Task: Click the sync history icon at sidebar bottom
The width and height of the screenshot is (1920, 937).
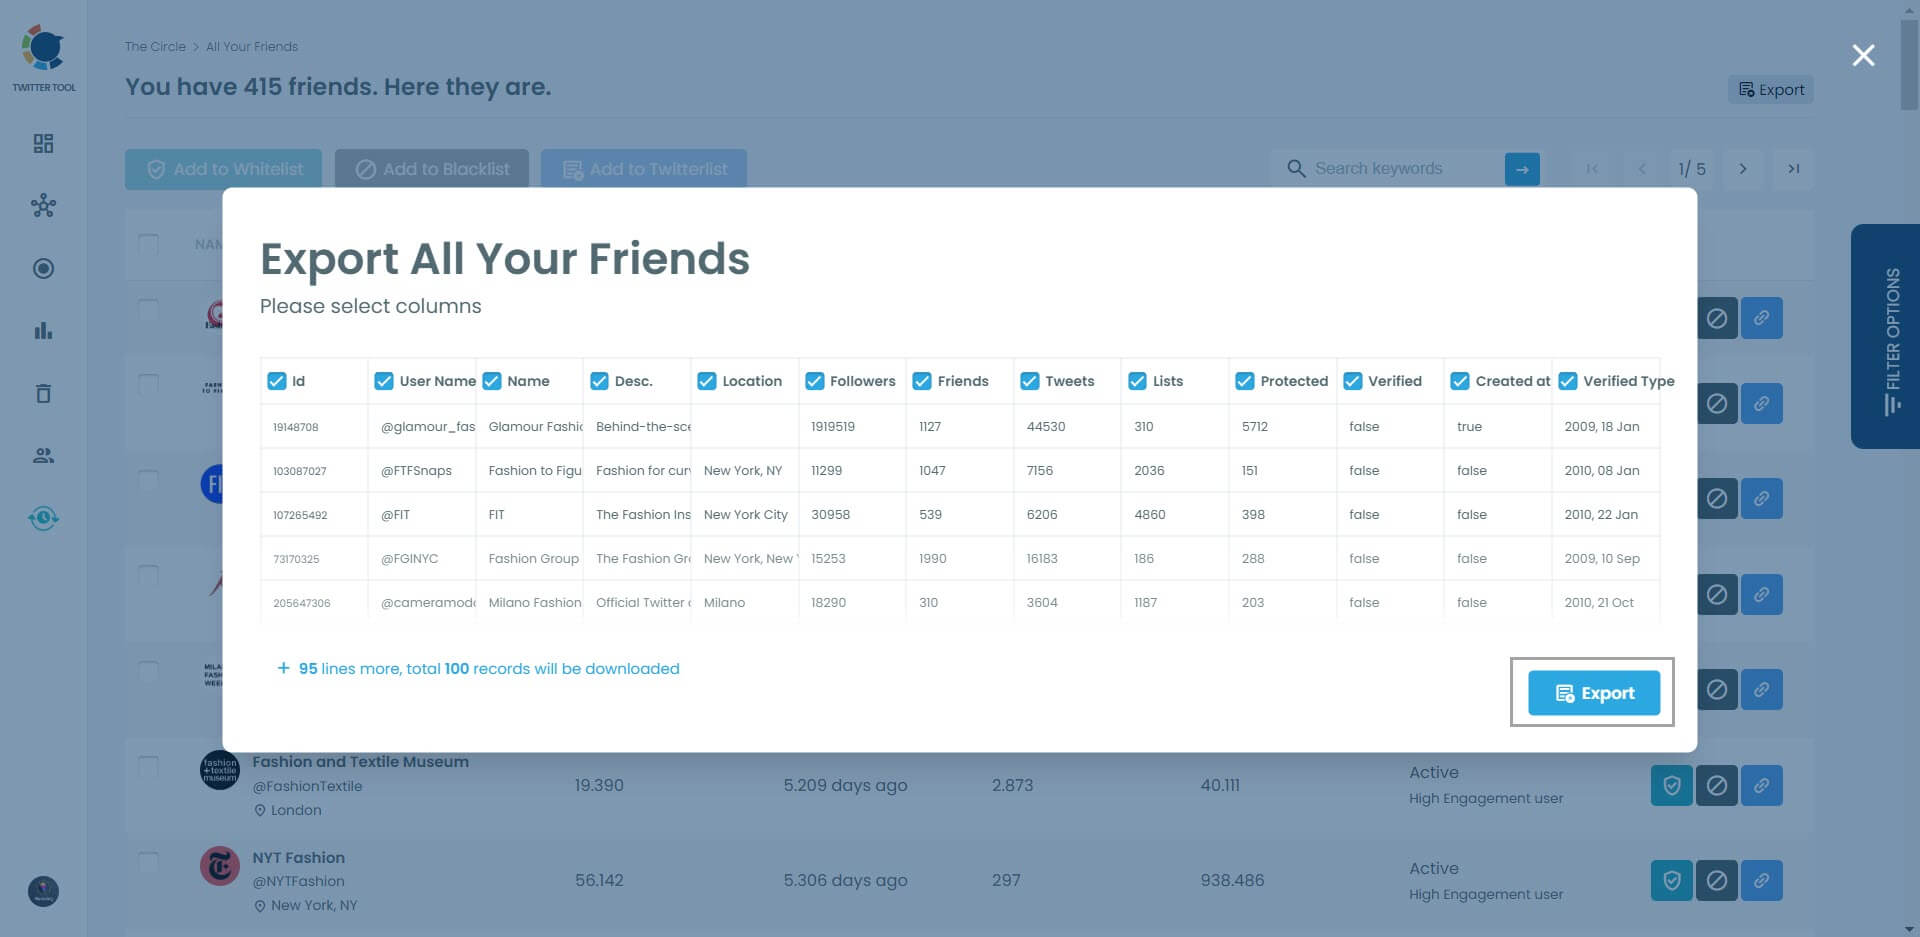Action: [43, 519]
